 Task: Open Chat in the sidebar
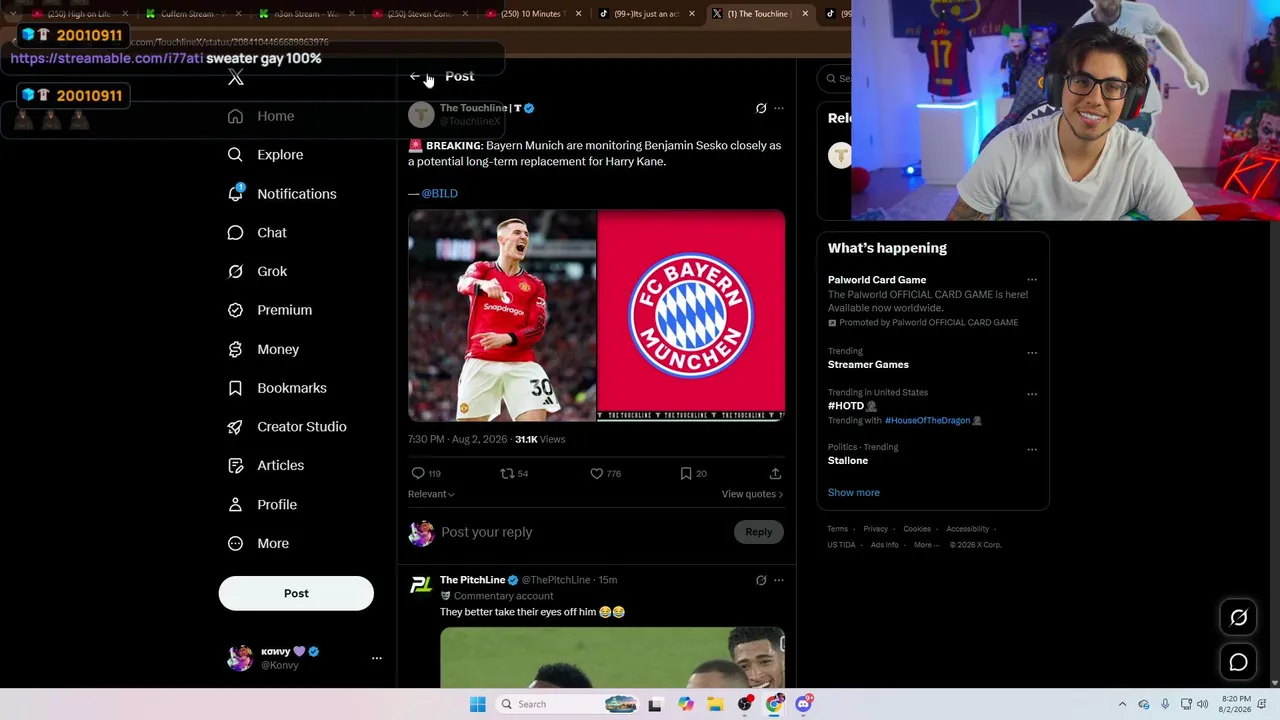pos(257,233)
